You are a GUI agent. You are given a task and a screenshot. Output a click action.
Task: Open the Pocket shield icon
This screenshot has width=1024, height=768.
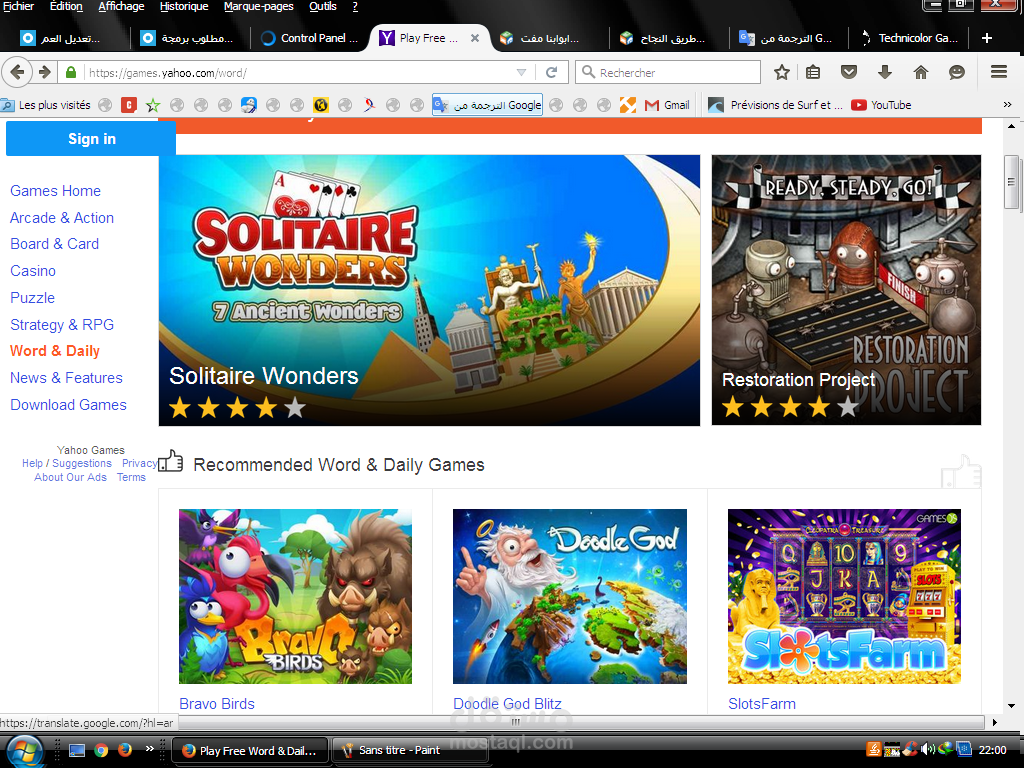point(848,72)
